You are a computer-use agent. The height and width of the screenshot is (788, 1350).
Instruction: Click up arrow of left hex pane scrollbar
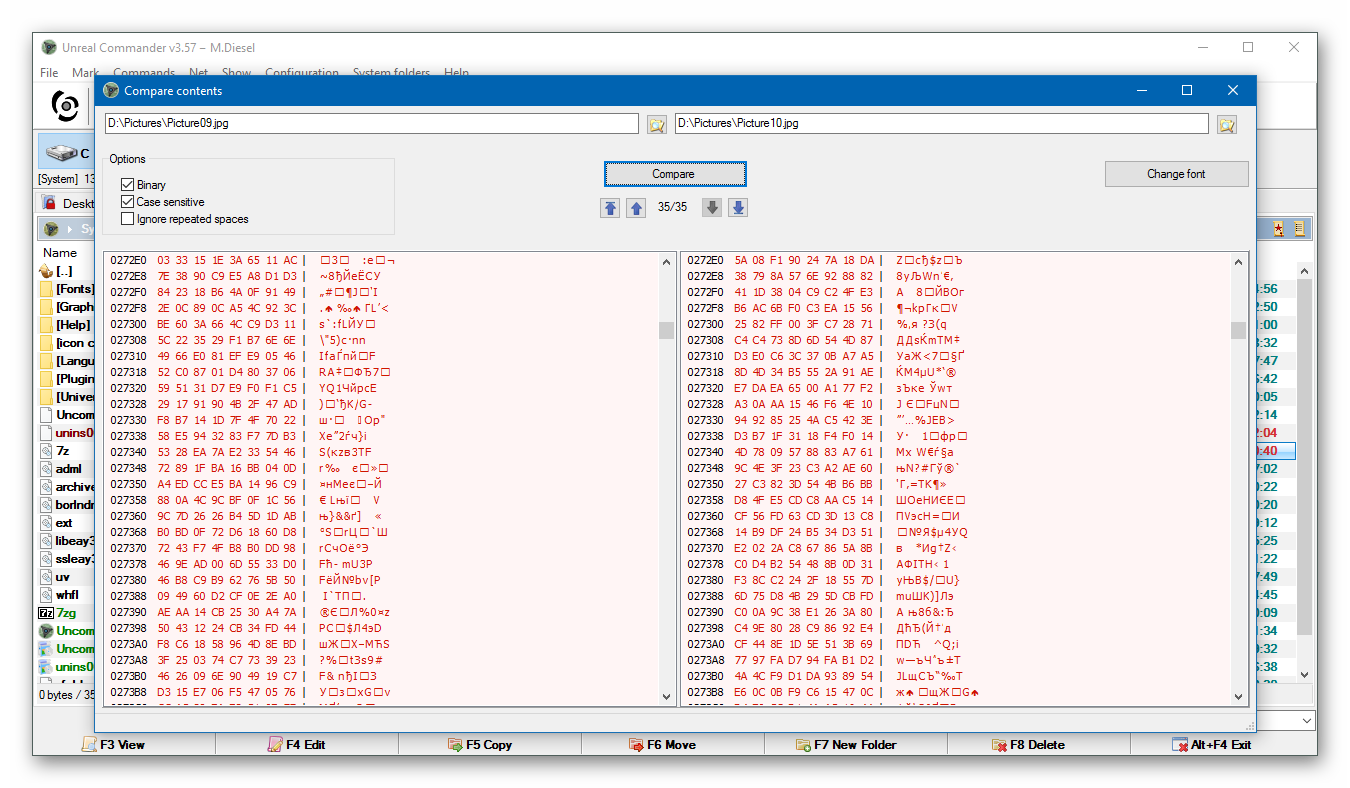coord(667,261)
